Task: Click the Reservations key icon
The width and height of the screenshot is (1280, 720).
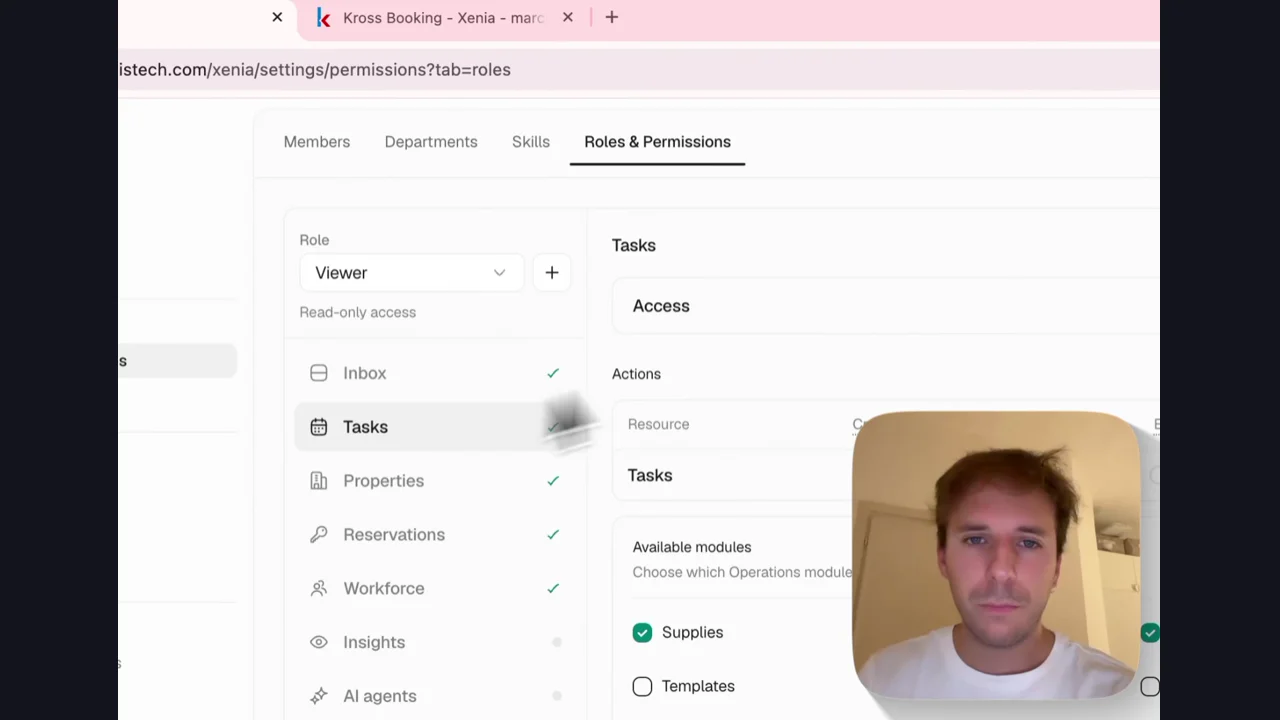Action: point(318,535)
